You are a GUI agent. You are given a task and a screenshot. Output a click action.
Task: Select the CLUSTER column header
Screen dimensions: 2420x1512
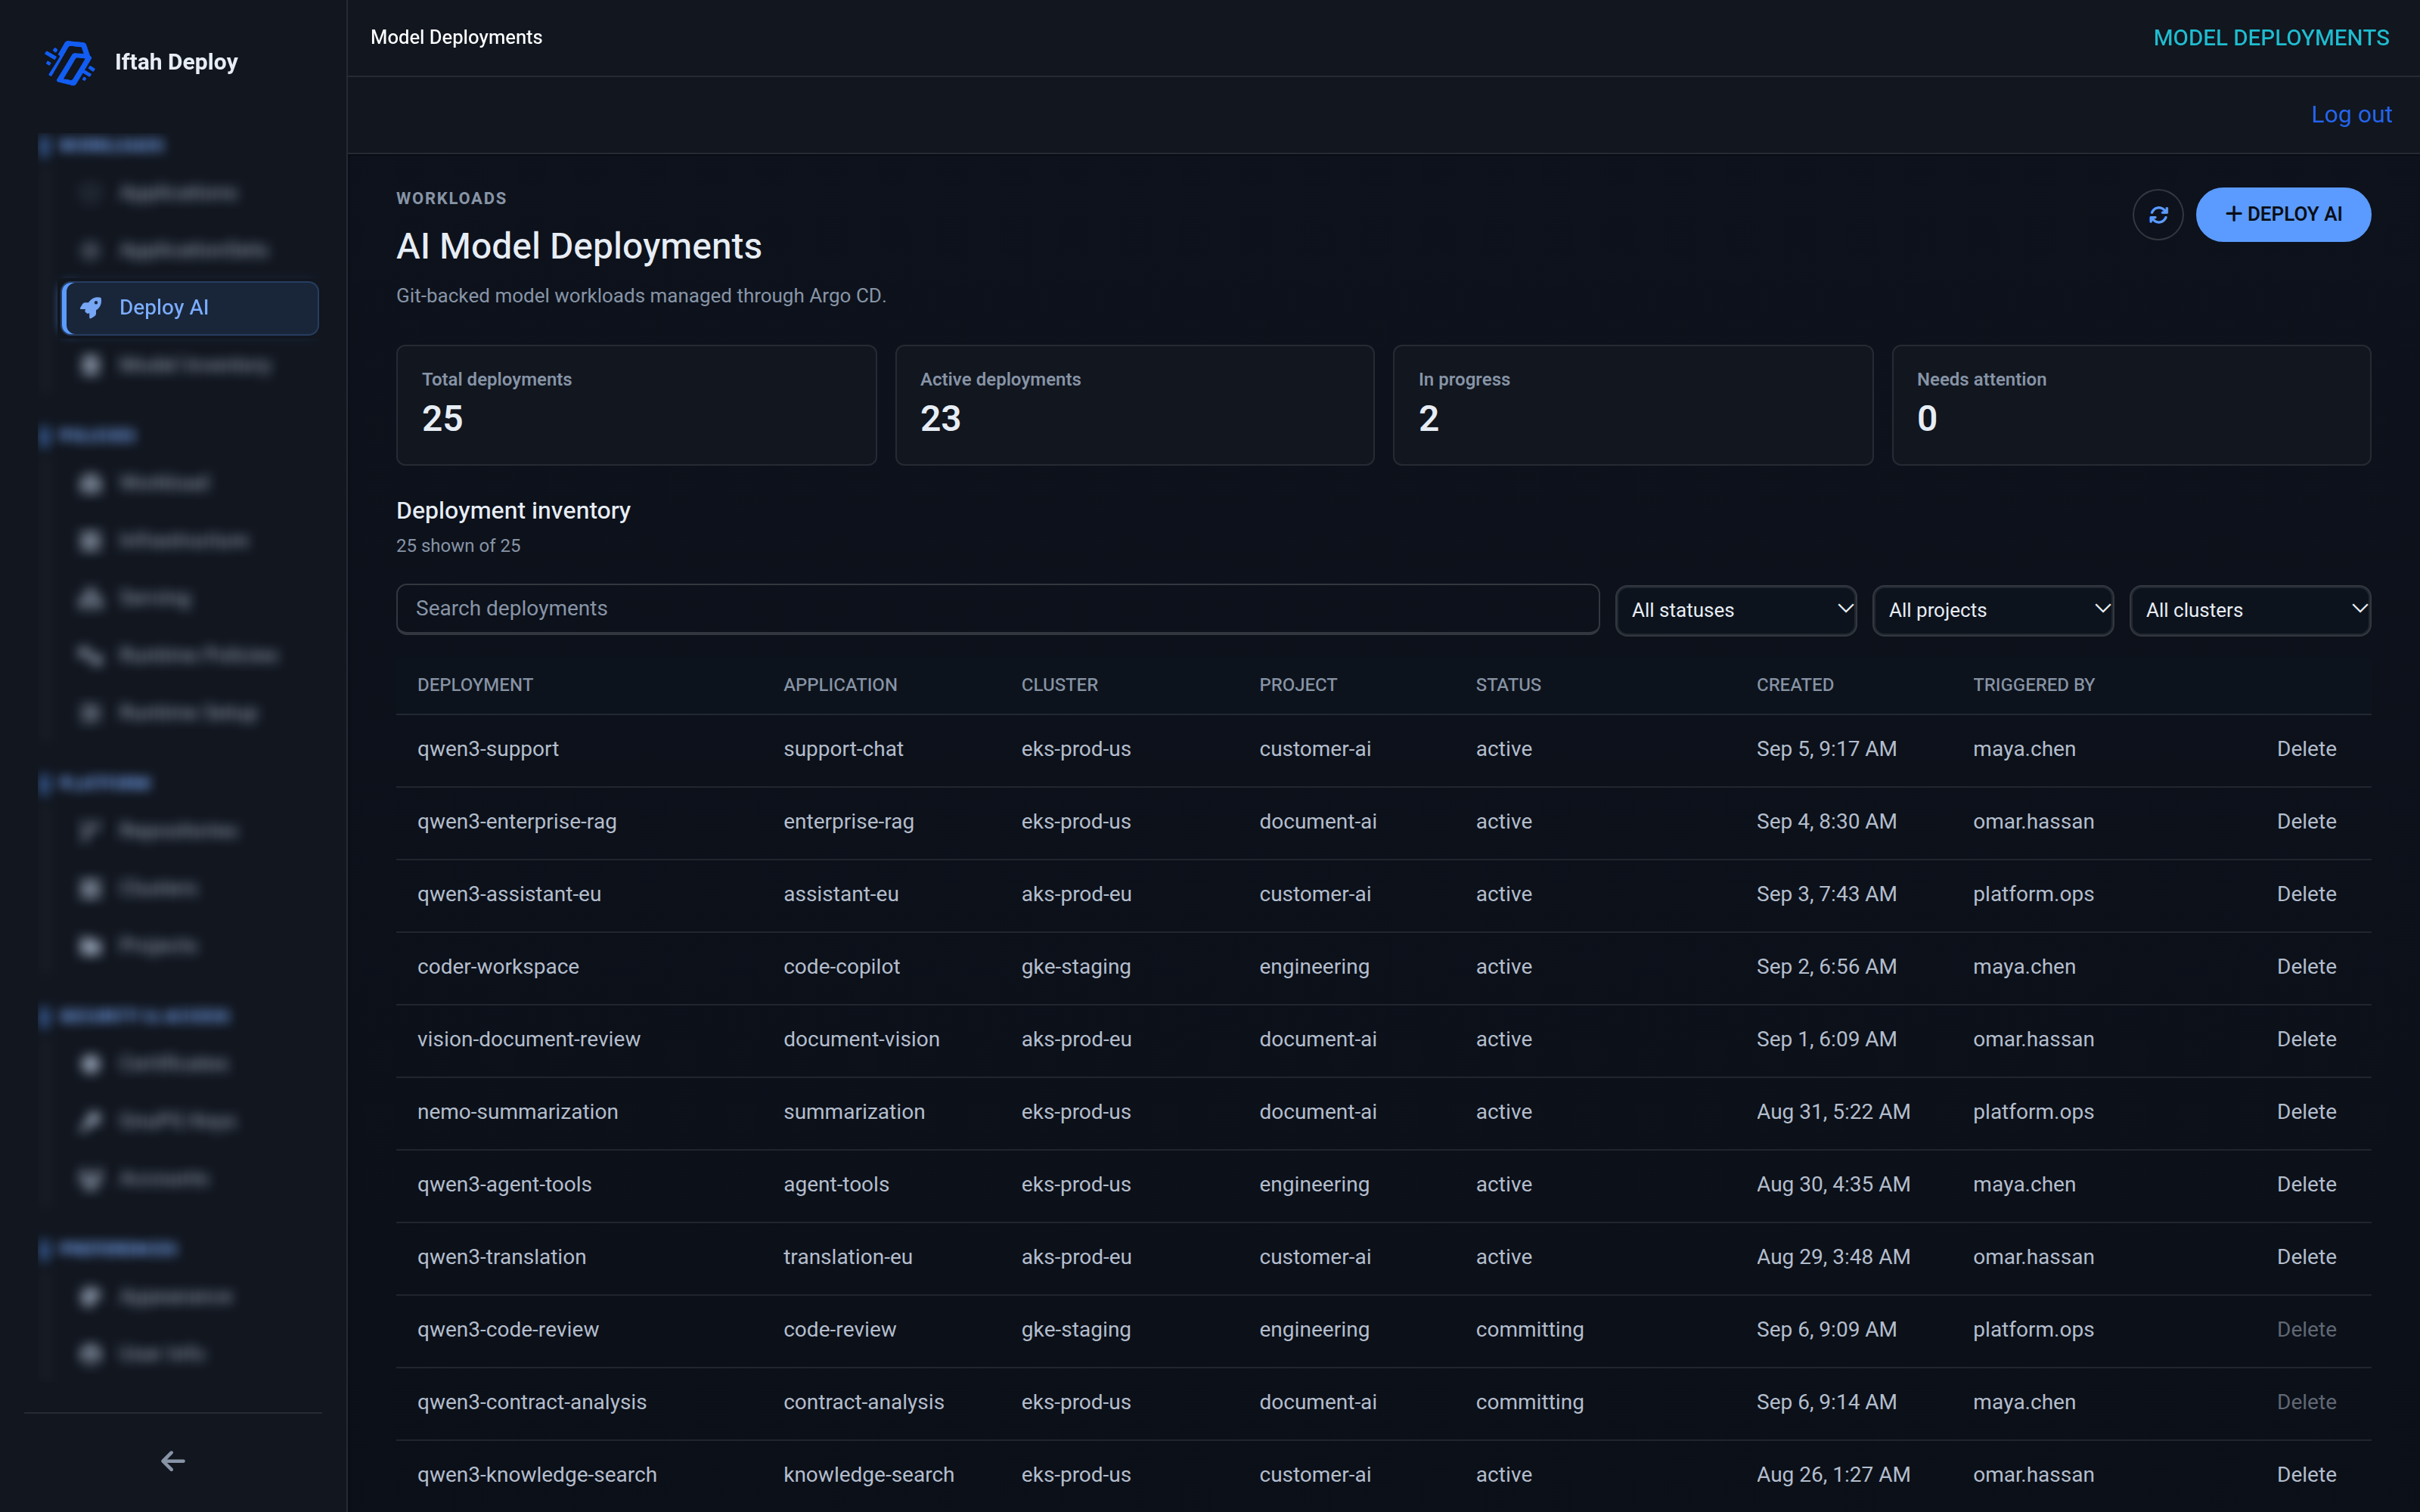[x=1059, y=685]
